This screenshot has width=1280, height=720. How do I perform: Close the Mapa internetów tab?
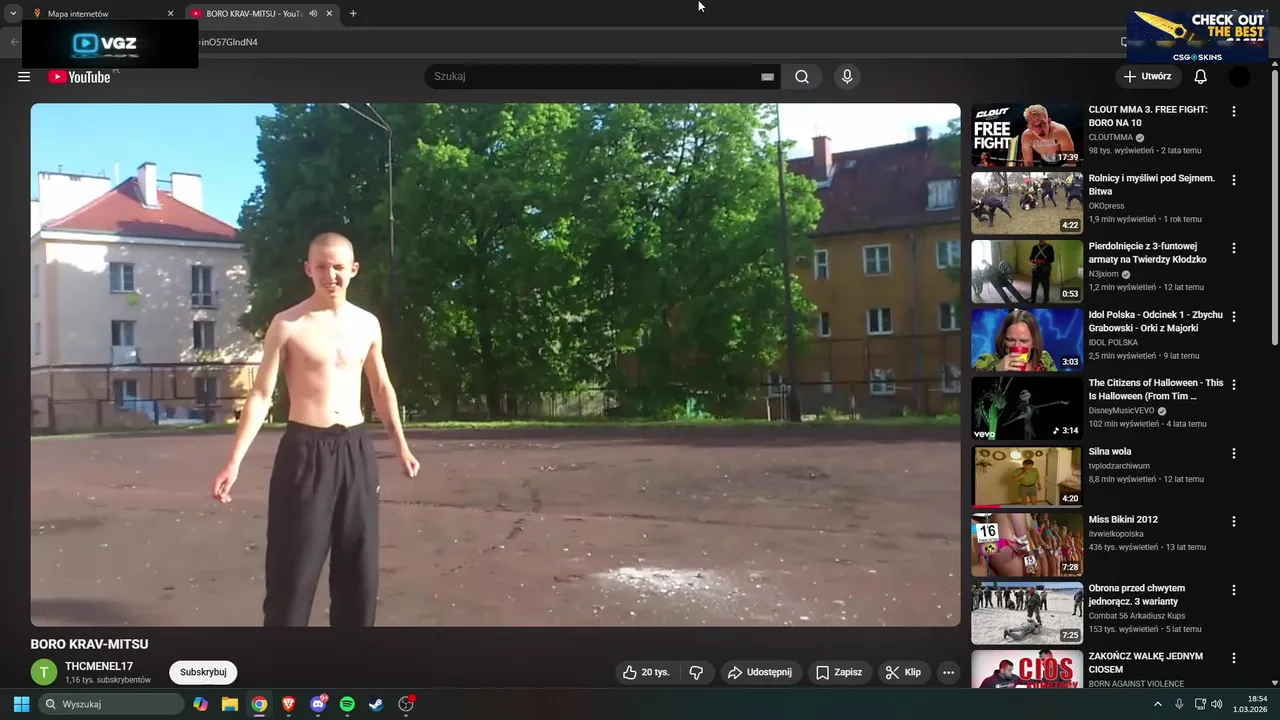tap(170, 13)
